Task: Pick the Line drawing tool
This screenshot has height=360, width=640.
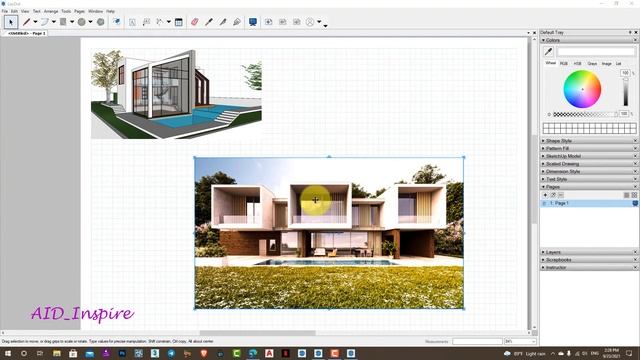Action: 27,22
